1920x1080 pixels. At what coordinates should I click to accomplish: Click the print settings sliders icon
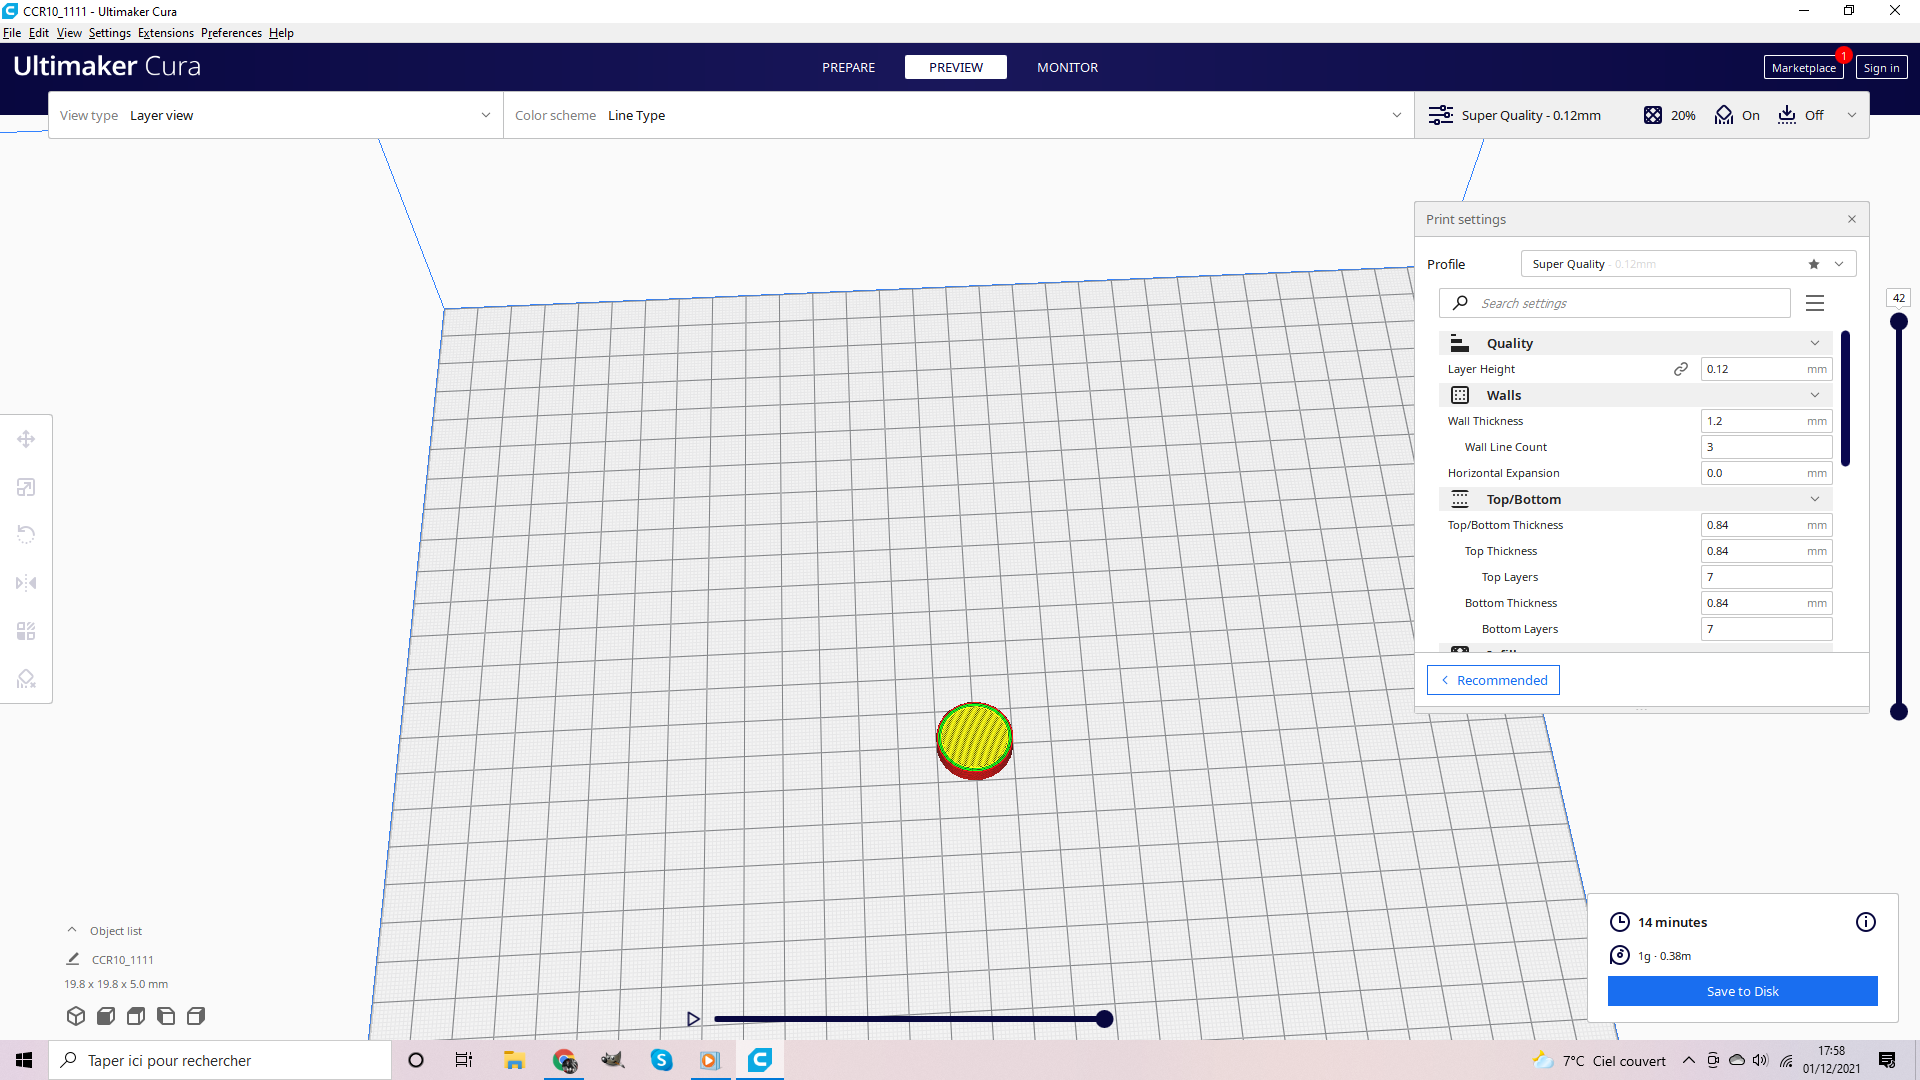[1441, 115]
